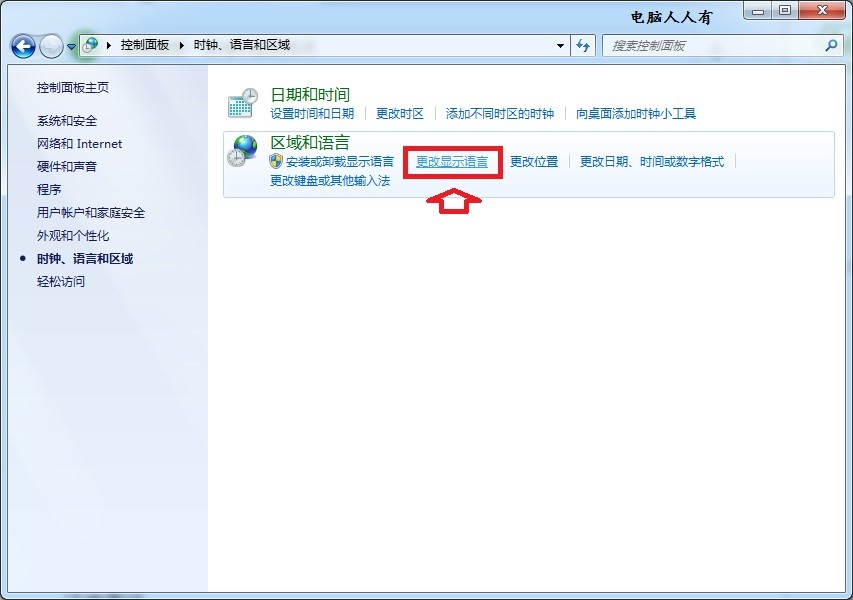
Task: Open the 区域和语言 globe icon
Action: tap(242, 151)
